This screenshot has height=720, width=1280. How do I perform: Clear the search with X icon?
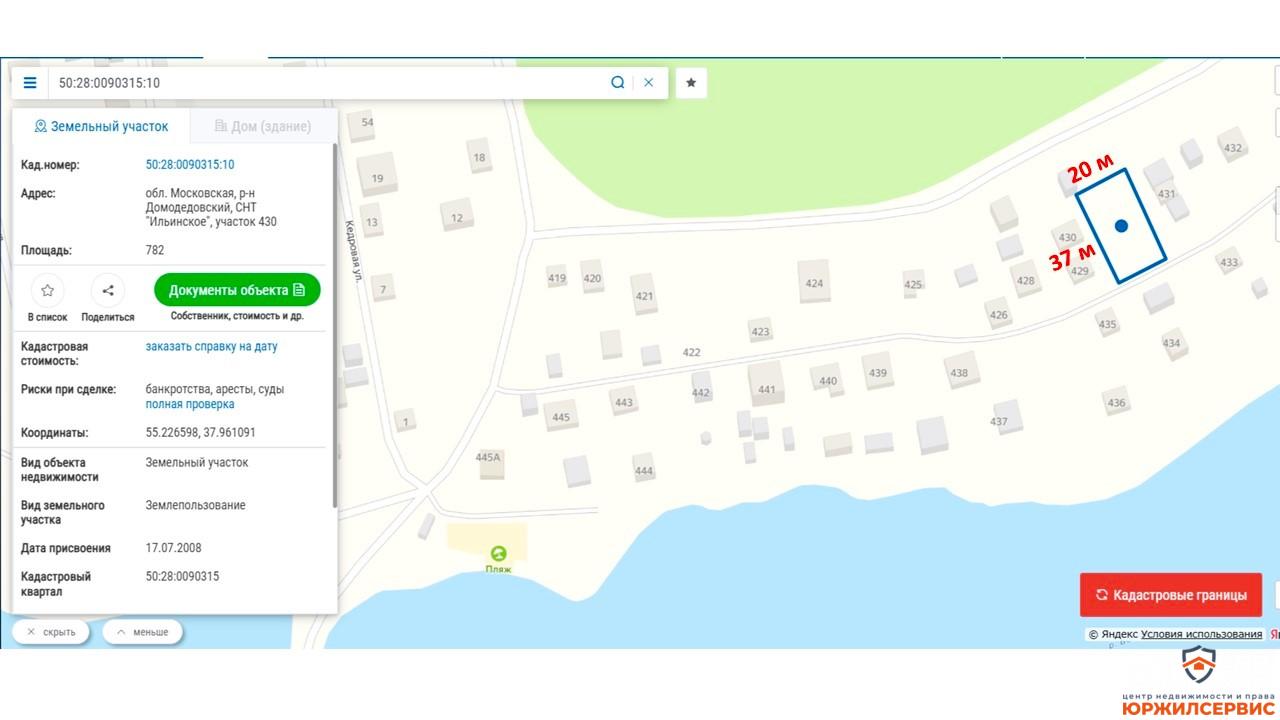(x=648, y=83)
